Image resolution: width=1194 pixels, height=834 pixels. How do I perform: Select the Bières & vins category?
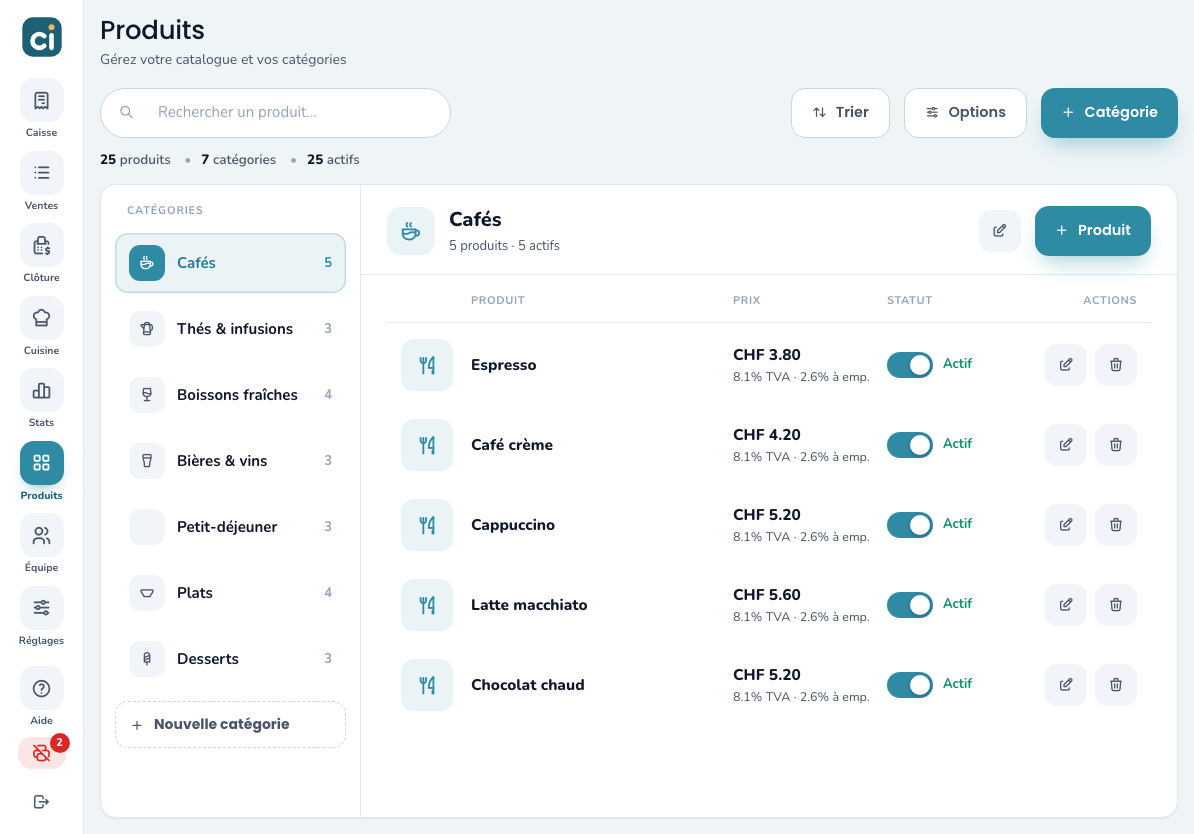pyautogui.click(x=231, y=461)
